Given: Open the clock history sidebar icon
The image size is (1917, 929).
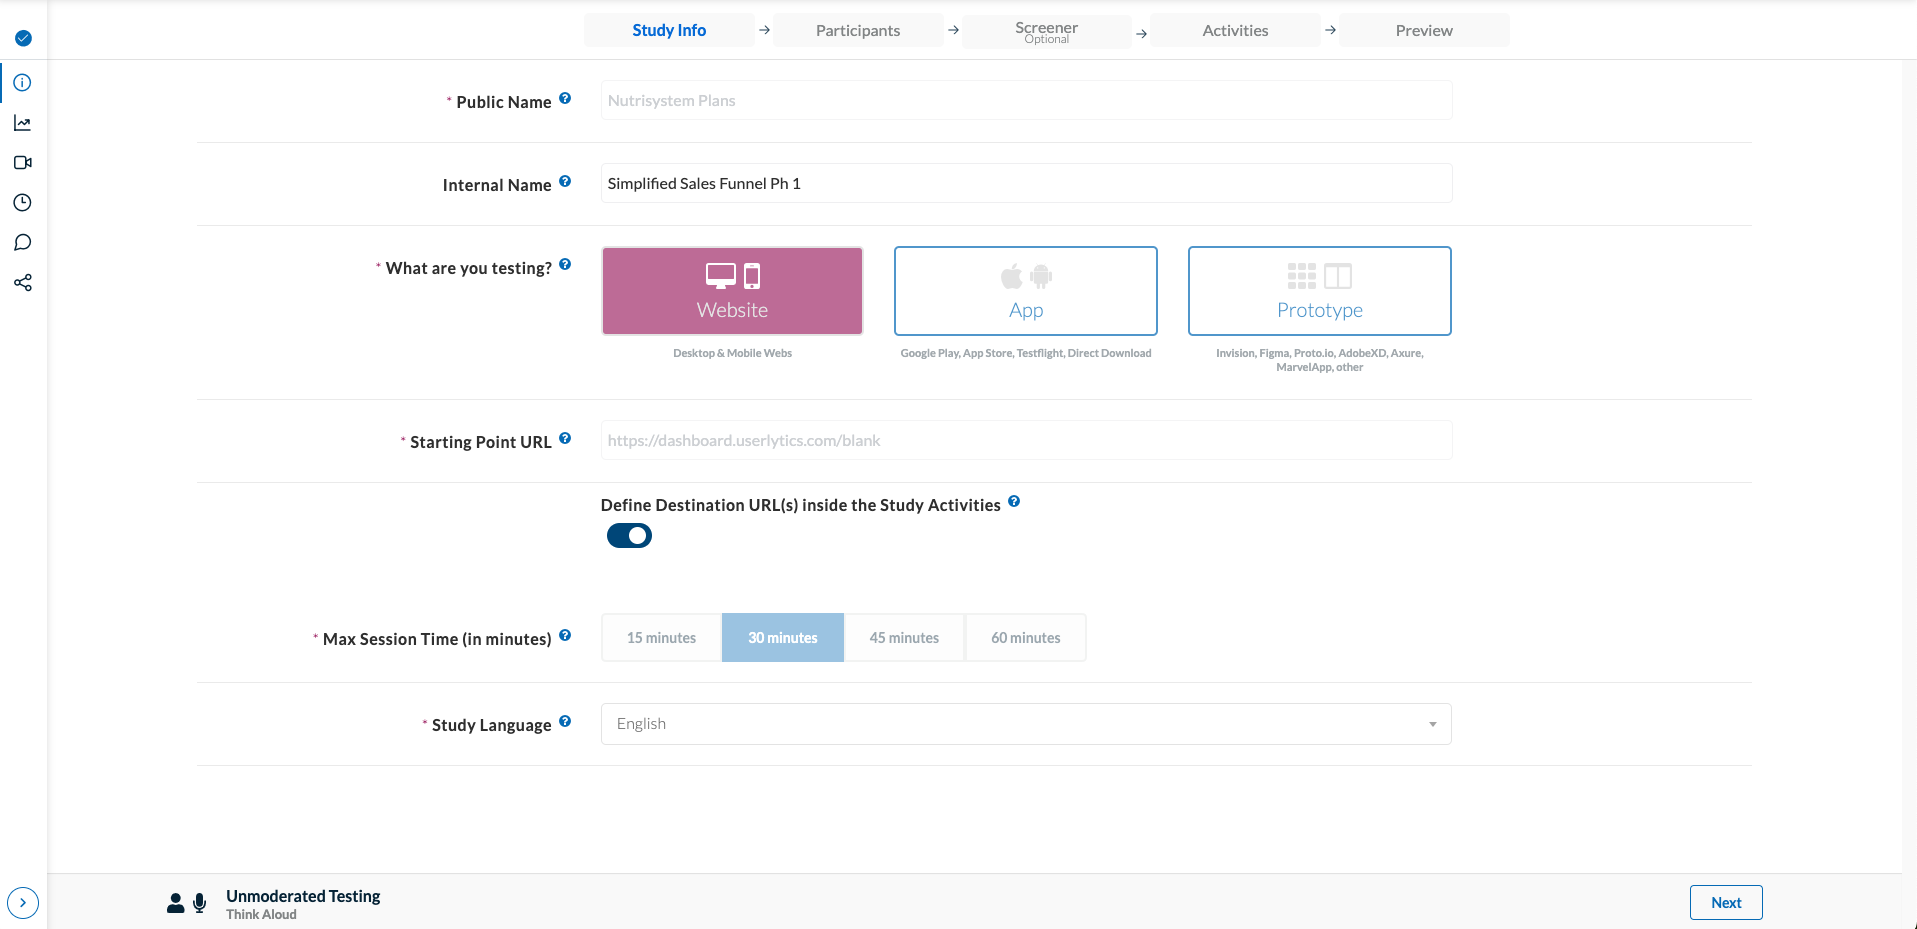Looking at the screenshot, I should (x=23, y=202).
